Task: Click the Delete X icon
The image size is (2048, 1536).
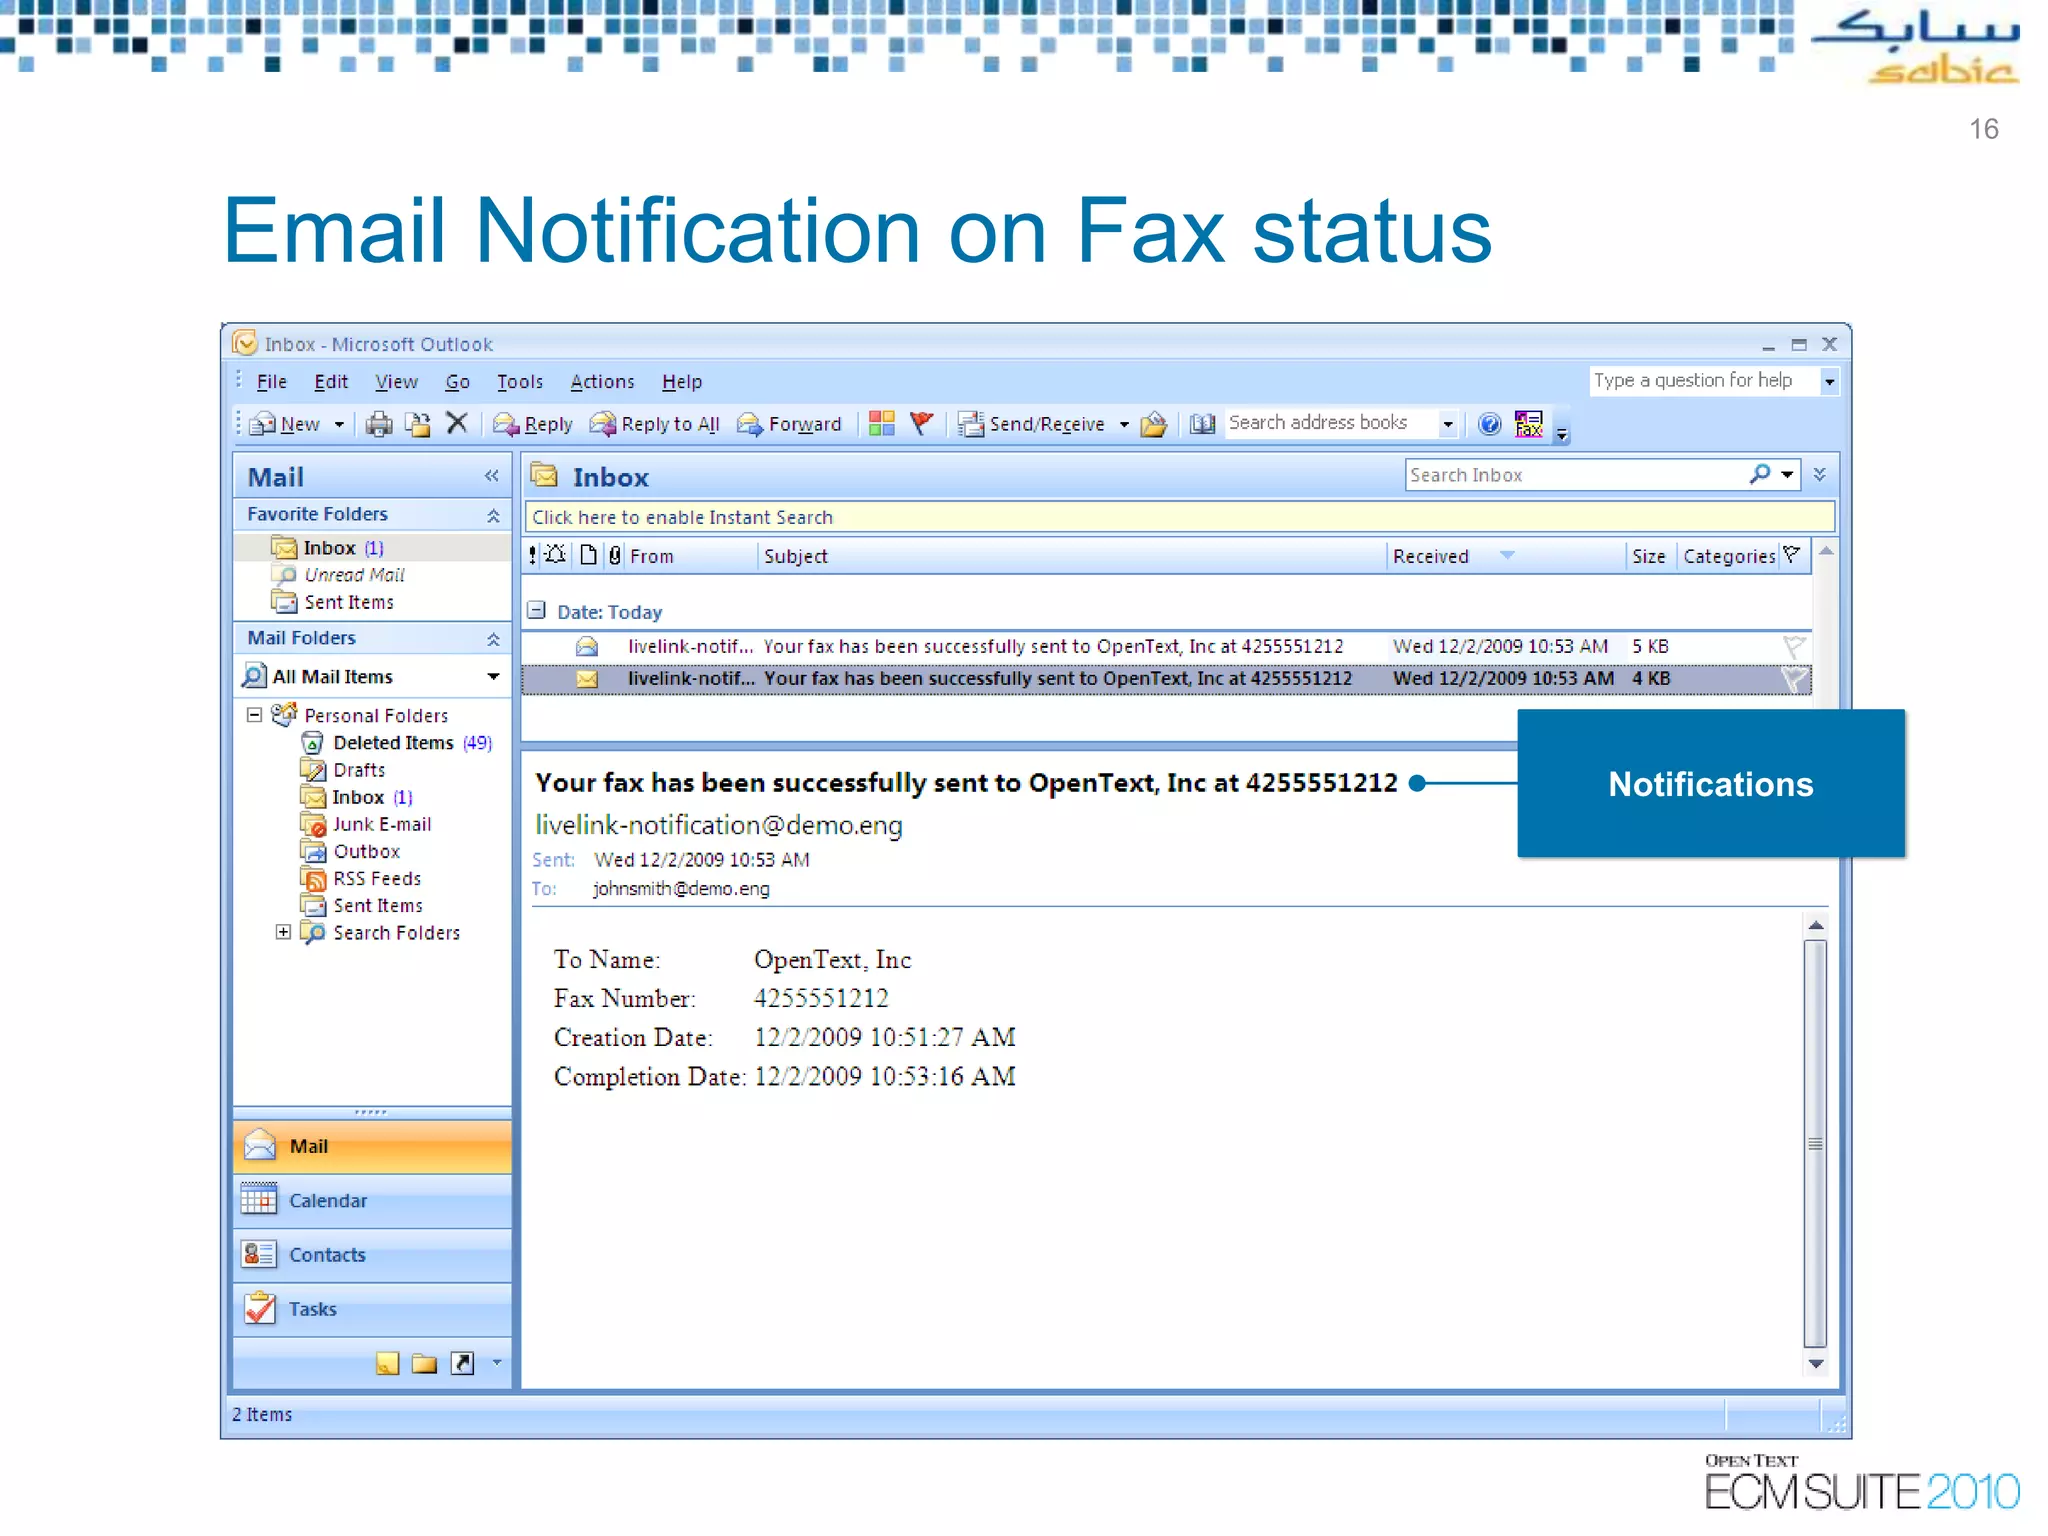Action: click(x=457, y=424)
